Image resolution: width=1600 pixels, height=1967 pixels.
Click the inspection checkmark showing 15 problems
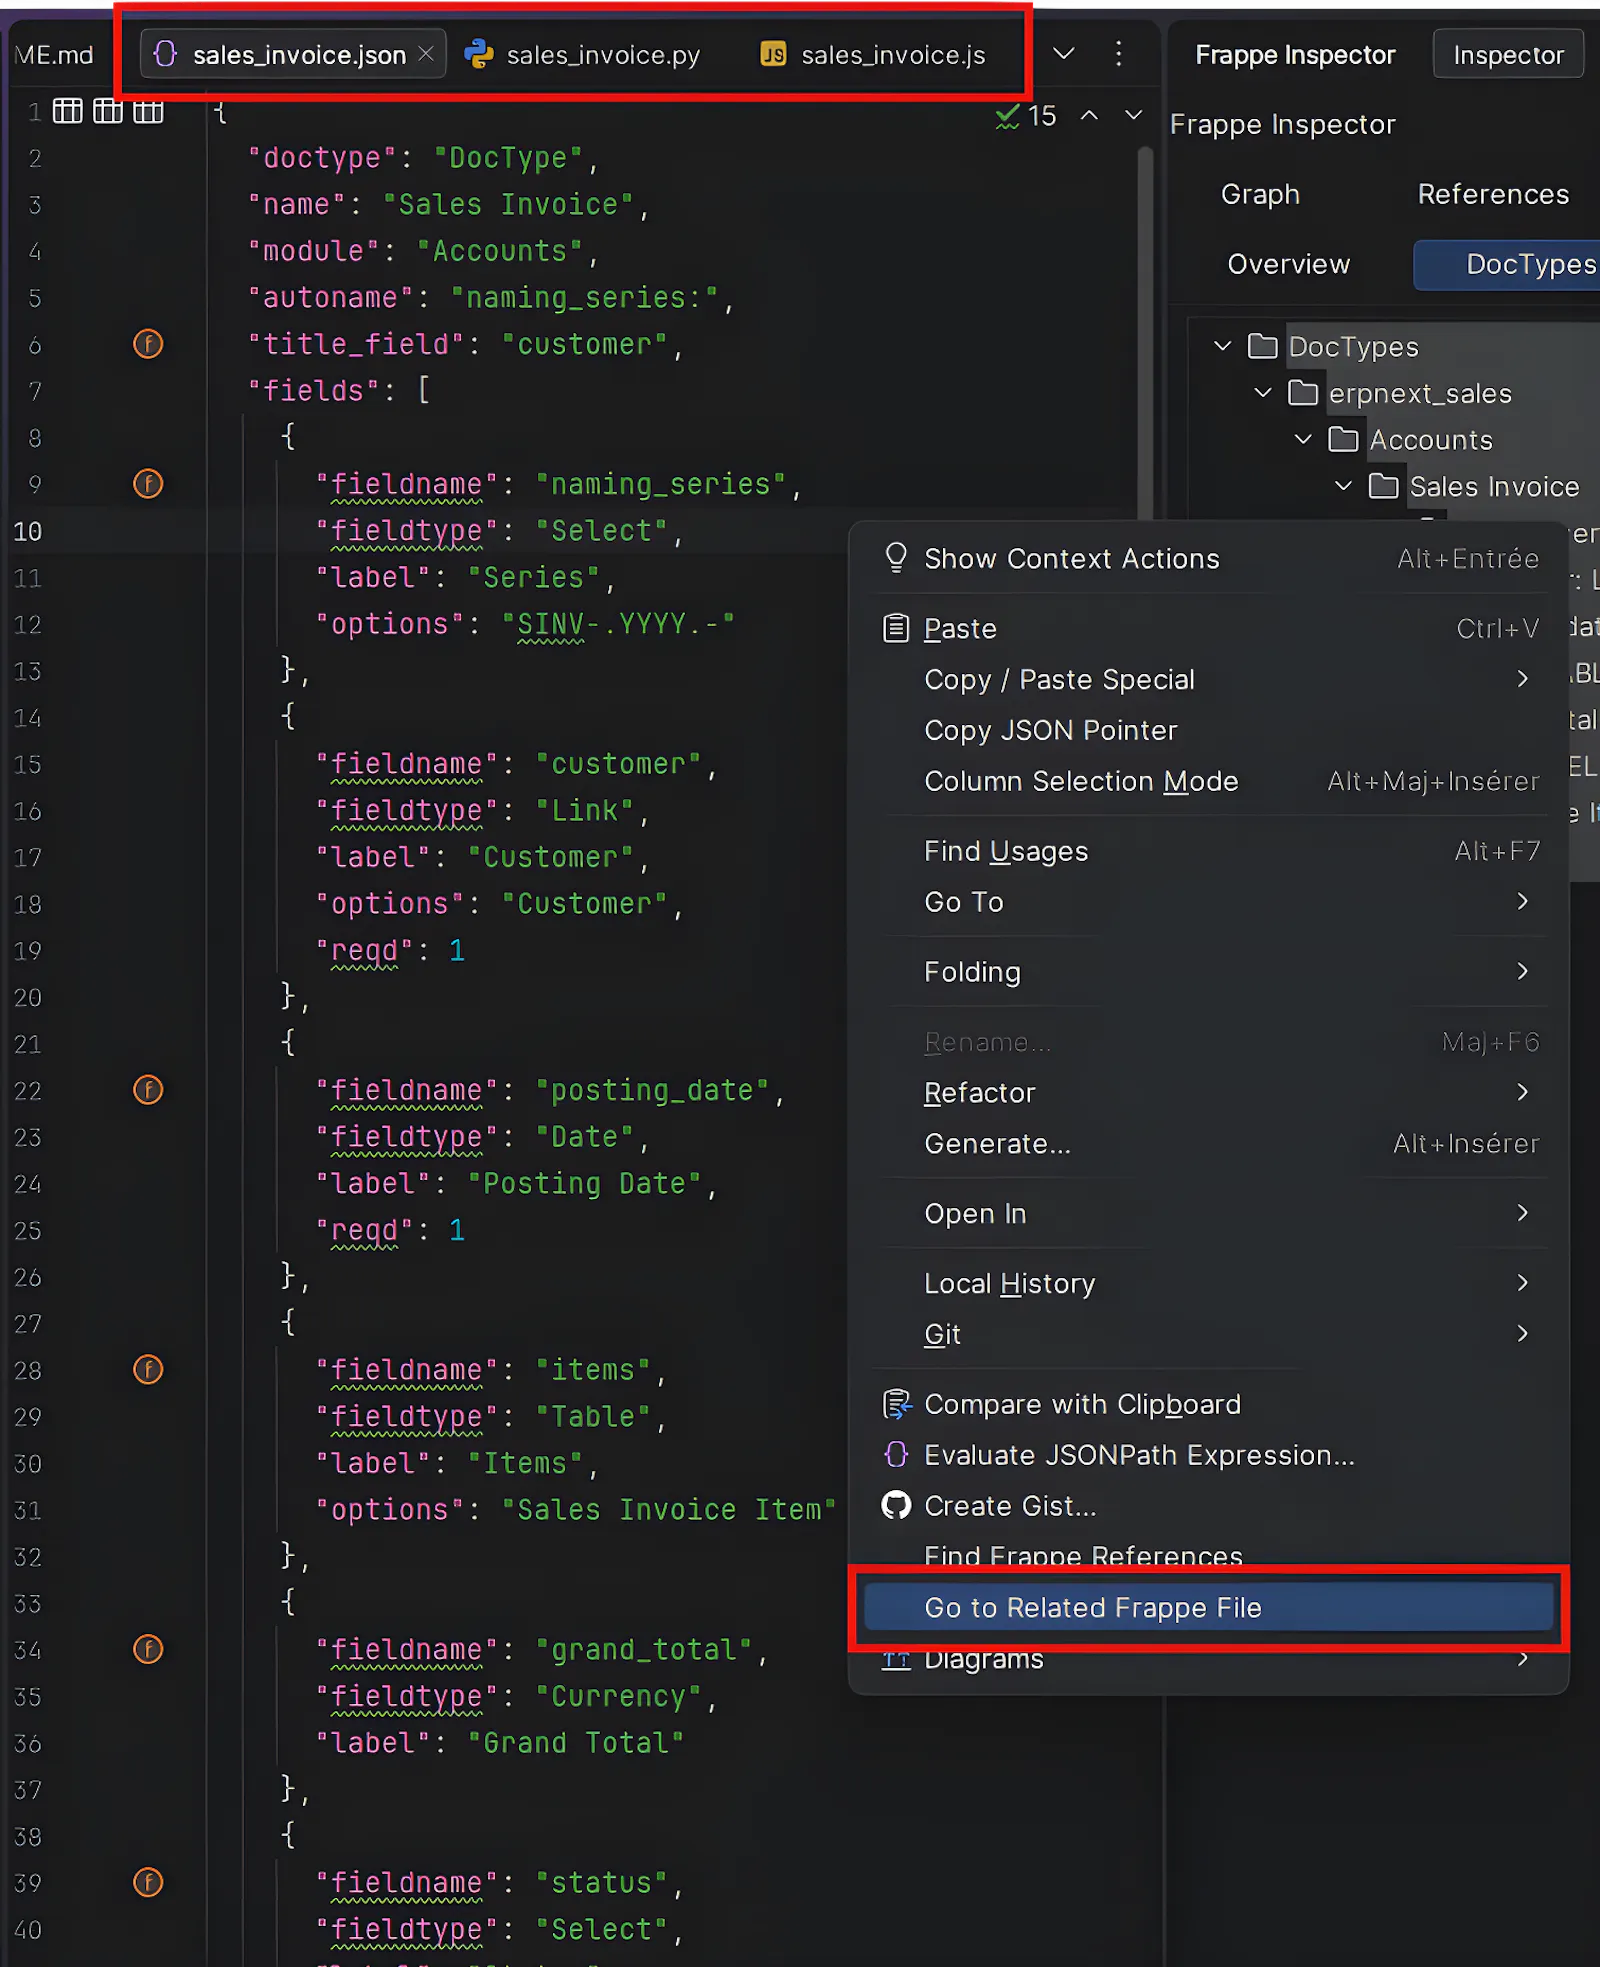coord(1026,116)
